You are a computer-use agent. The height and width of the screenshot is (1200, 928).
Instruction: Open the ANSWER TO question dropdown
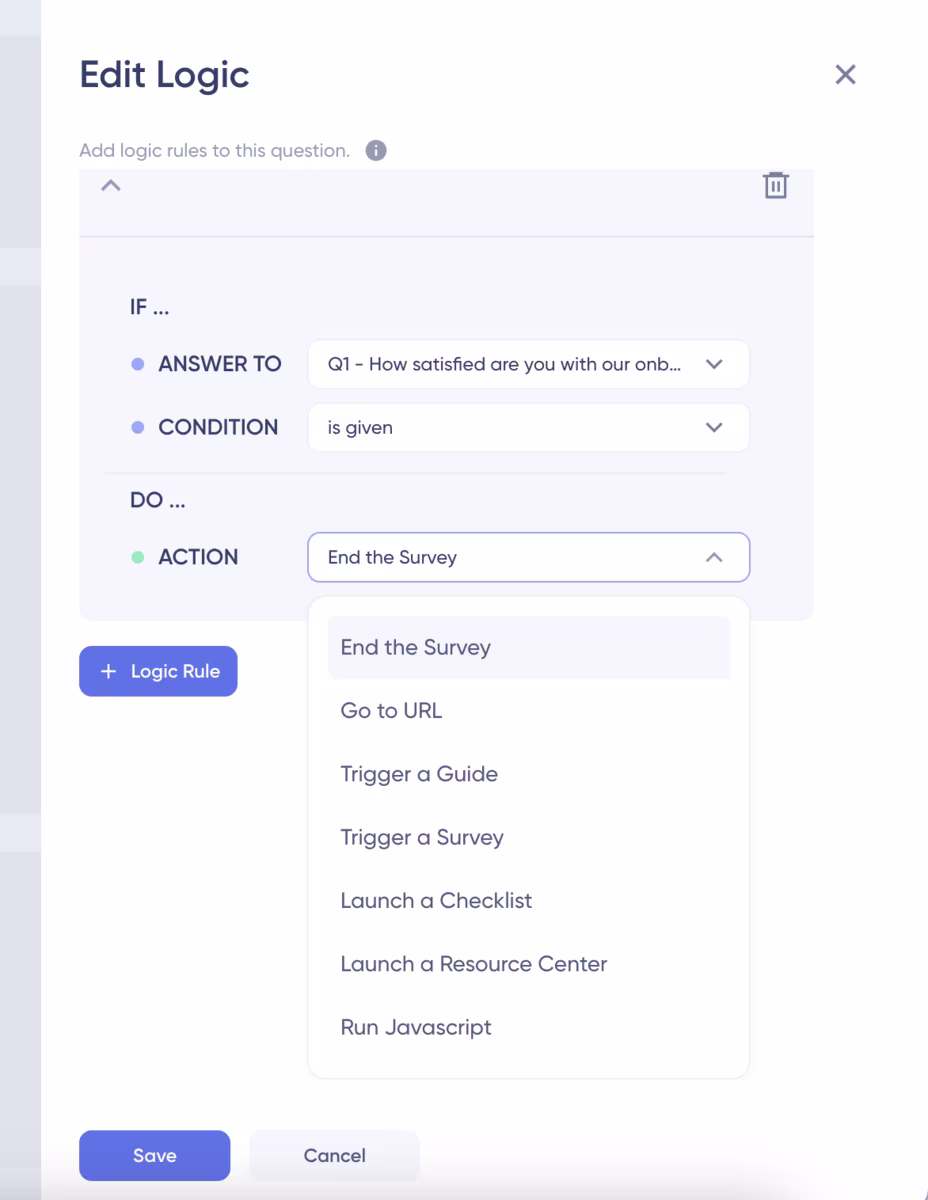pyautogui.click(x=528, y=364)
